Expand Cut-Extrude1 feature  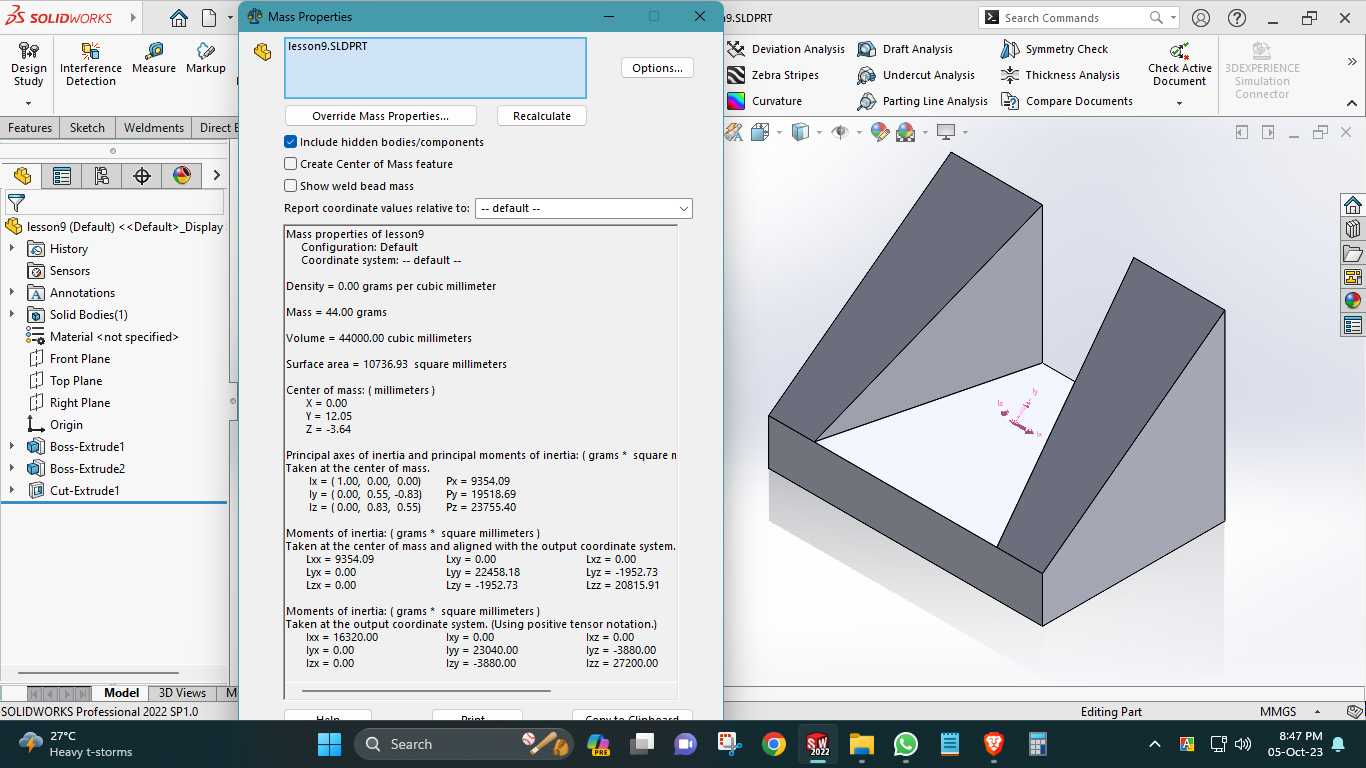12,491
